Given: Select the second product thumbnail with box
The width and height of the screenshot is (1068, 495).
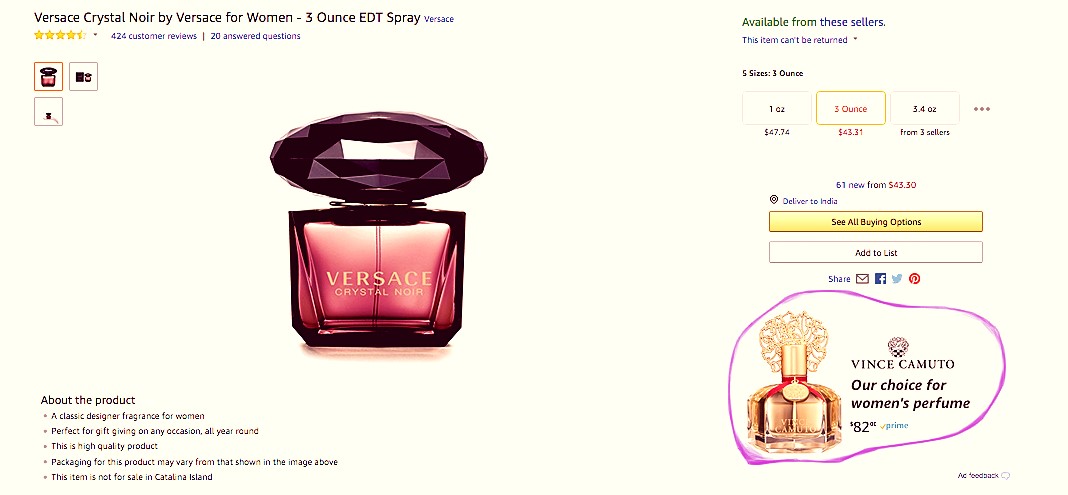Looking at the screenshot, I should (x=83, y=76).
